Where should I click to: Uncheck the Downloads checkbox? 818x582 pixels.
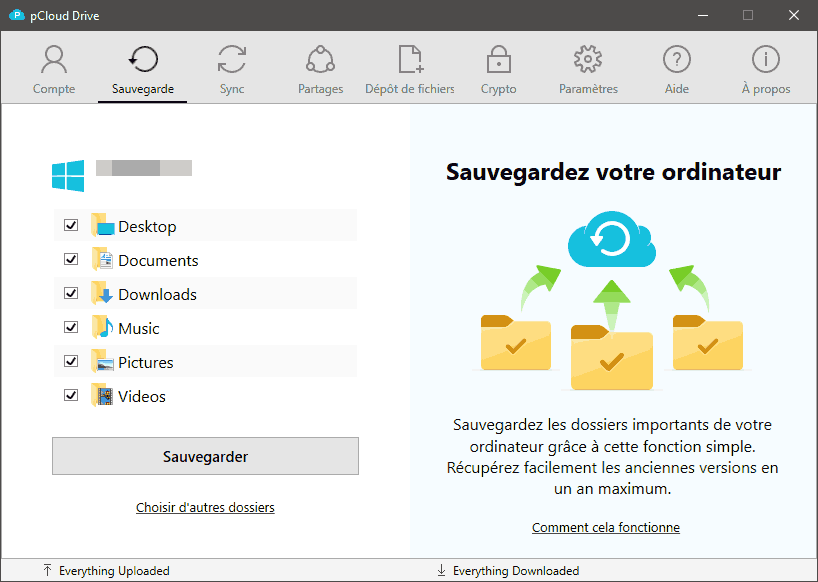(x=71, y=293)
